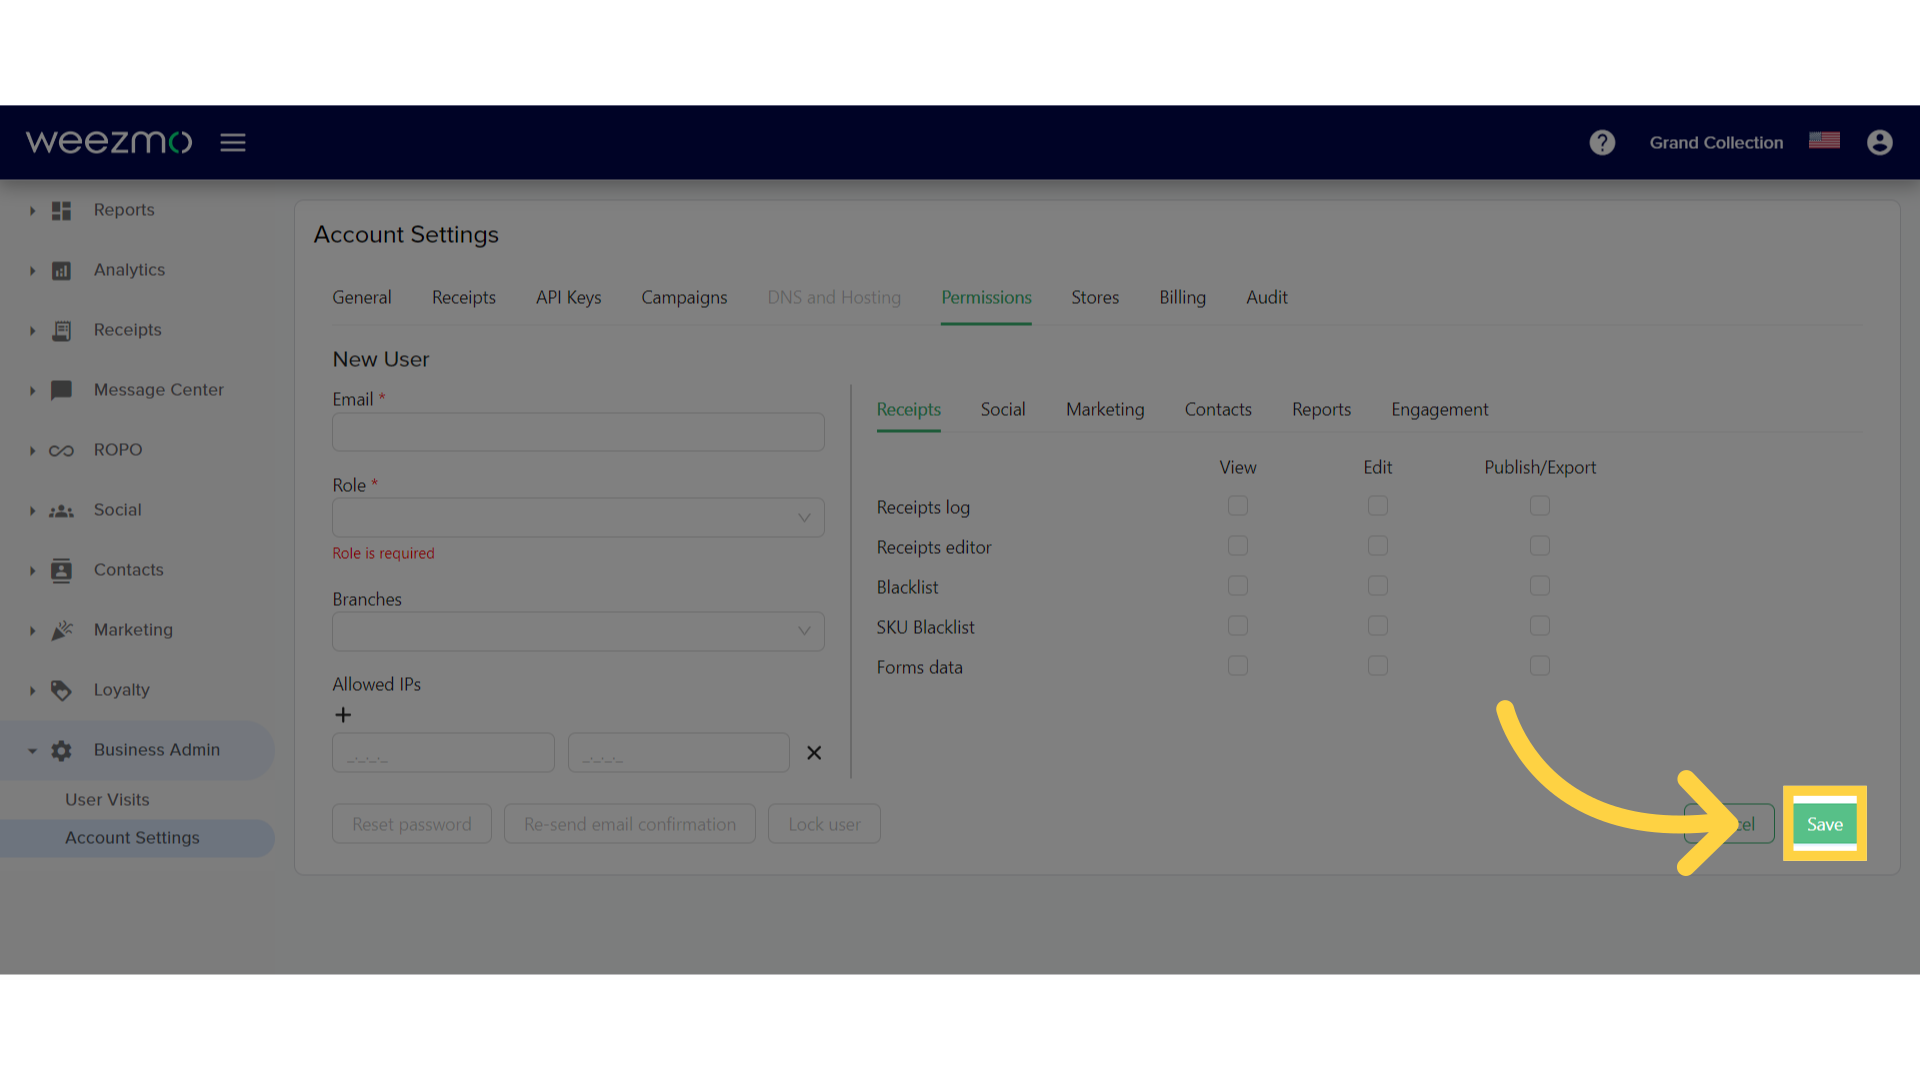
Task: Focus the Email input field
Action: coord(578,432)
